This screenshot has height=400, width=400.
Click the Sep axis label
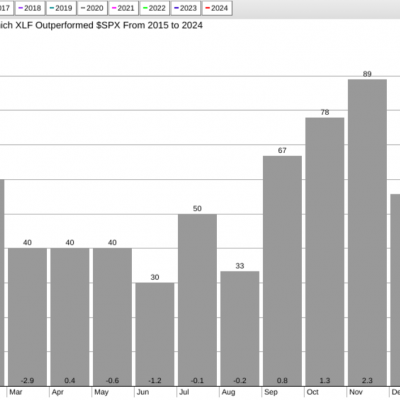(271, 392)
